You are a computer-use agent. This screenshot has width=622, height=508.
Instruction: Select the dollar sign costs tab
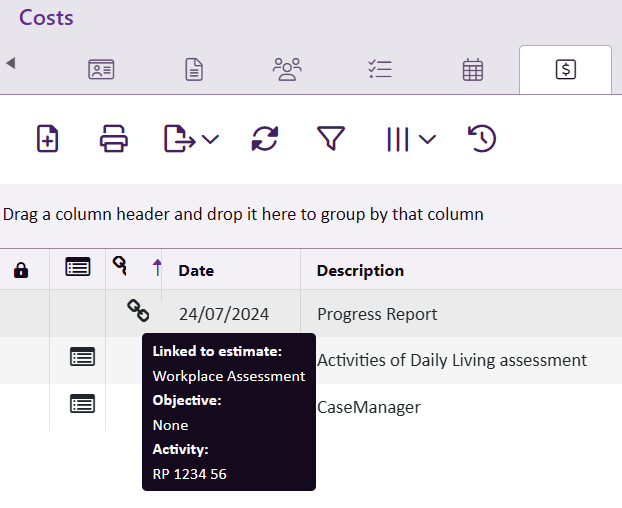click(x=565, y=70)
